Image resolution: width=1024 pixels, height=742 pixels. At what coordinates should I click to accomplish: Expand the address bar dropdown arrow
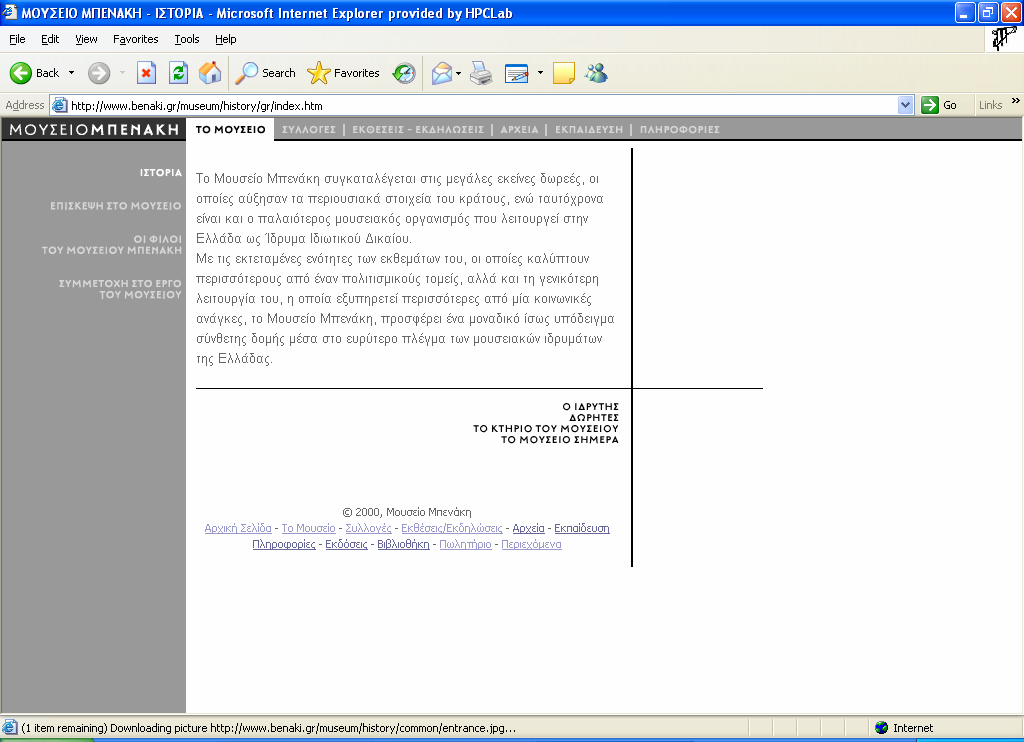pos(905,105)
